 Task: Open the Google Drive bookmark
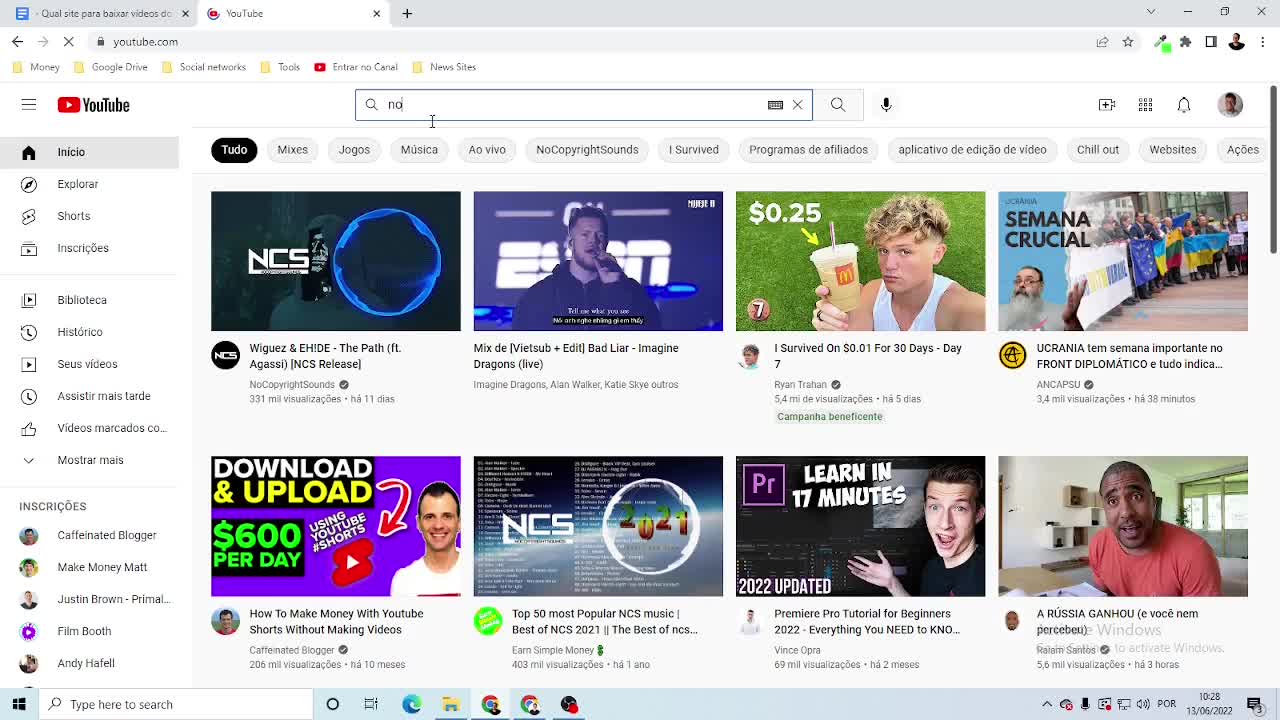pos(110,67)
